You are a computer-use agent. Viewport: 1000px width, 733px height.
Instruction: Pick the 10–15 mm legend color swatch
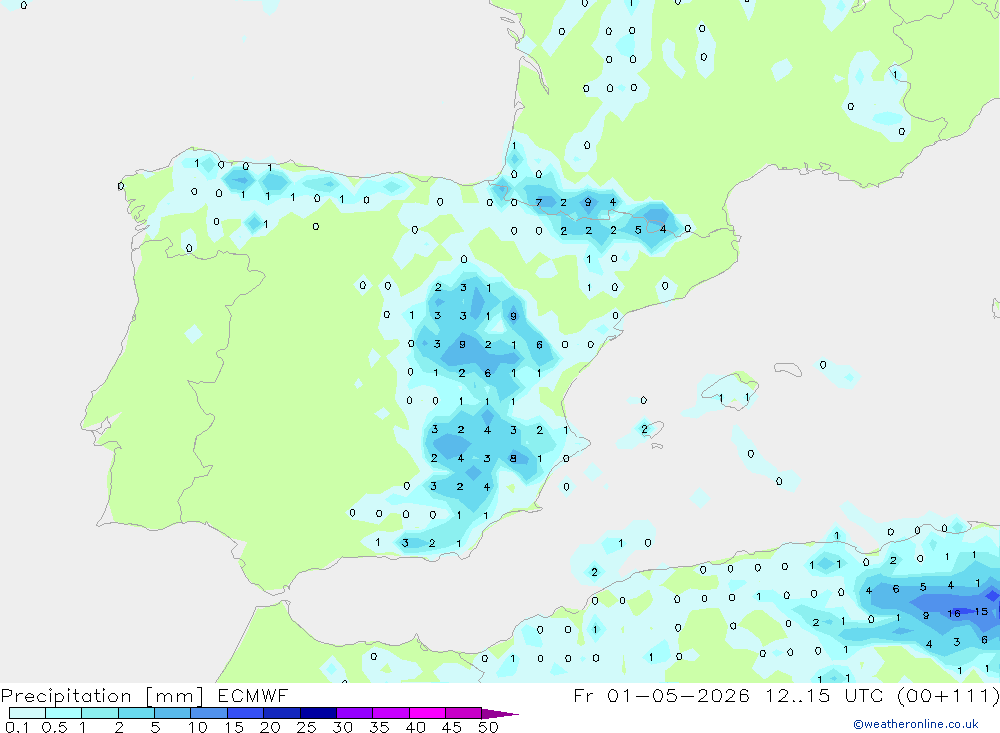pos(209,713)
